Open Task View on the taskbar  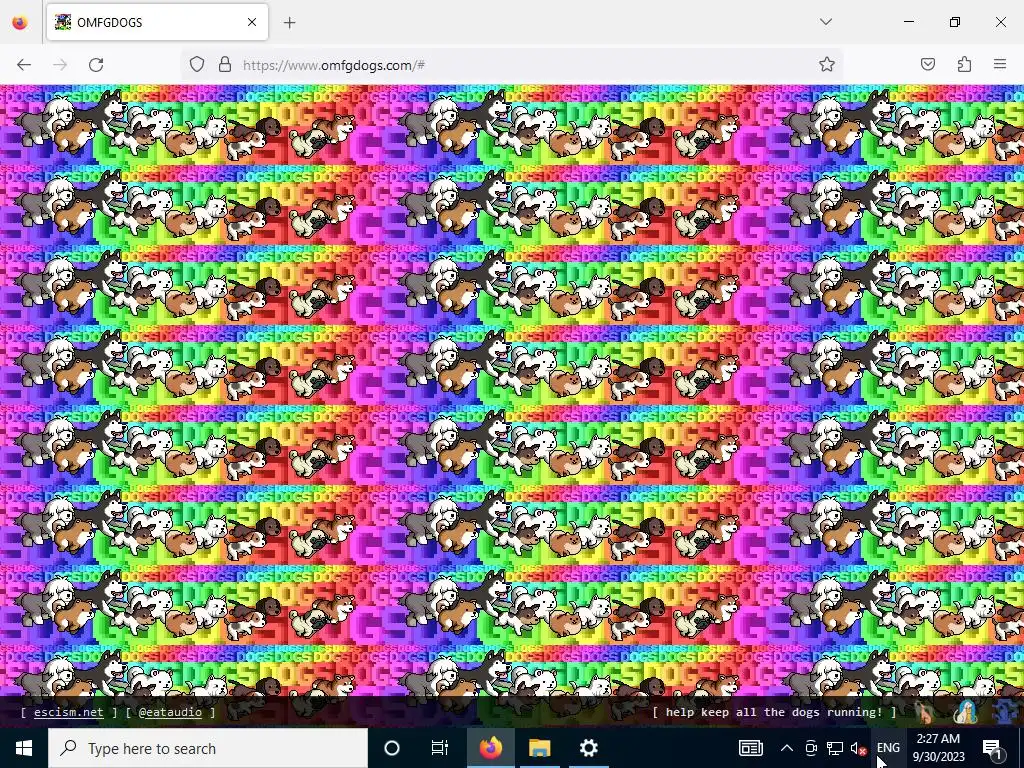(x=440, y=748)
